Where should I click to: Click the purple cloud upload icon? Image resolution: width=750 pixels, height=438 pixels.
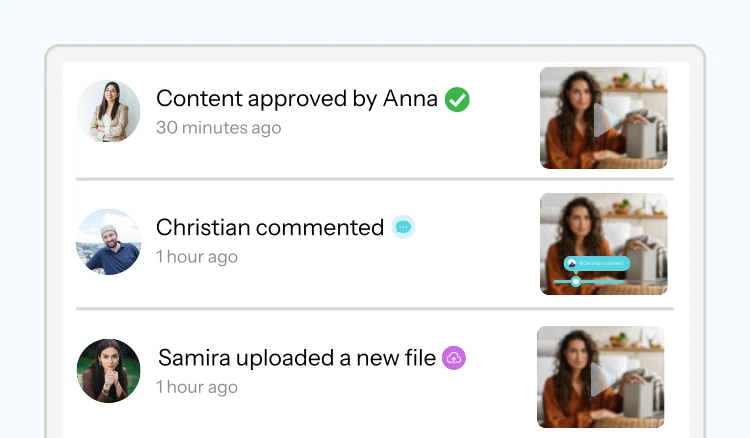pos(454,358)
